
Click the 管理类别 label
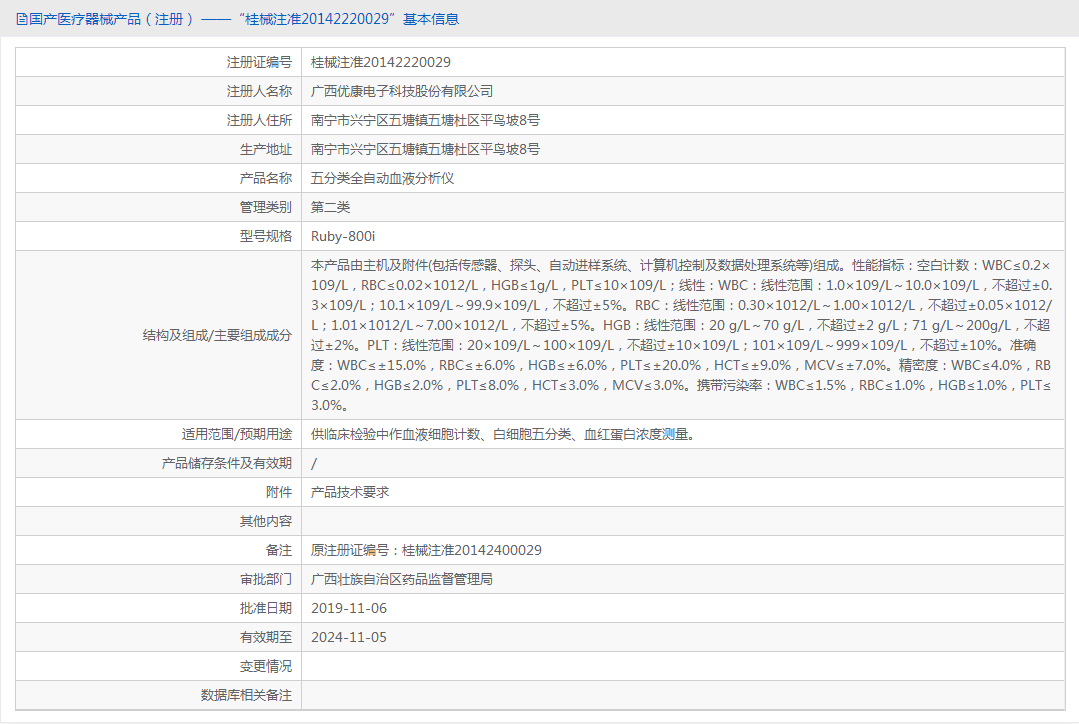(266, 207)
